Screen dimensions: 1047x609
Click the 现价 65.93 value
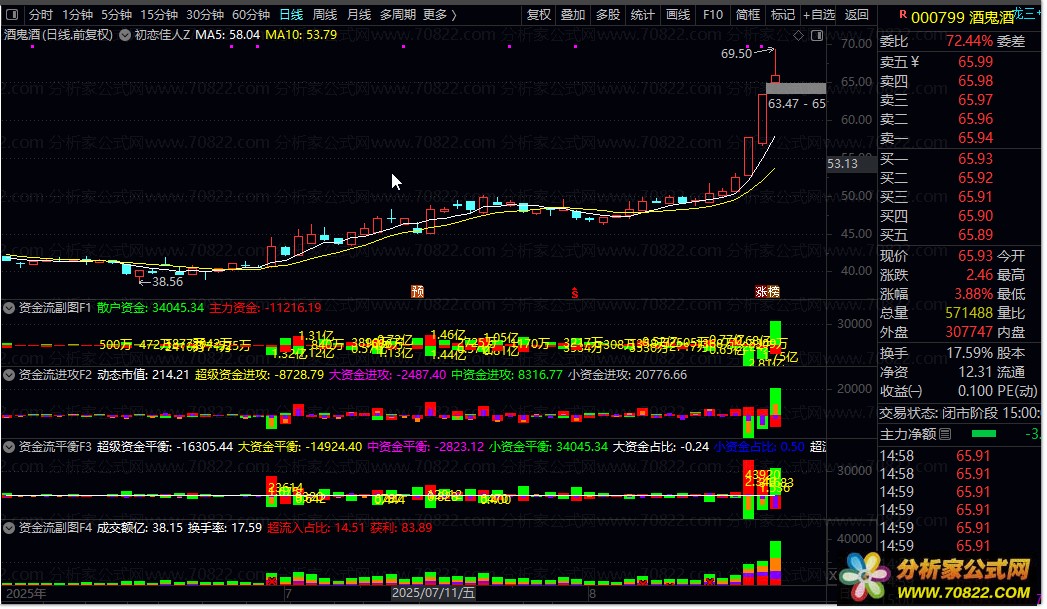point(976,256)
